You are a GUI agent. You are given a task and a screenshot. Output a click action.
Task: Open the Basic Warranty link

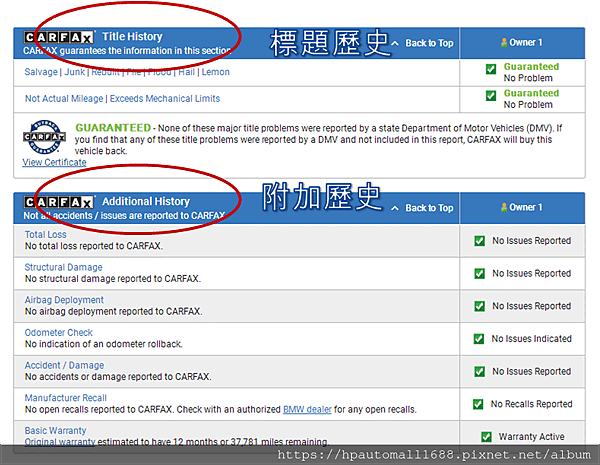pos(55,431)
